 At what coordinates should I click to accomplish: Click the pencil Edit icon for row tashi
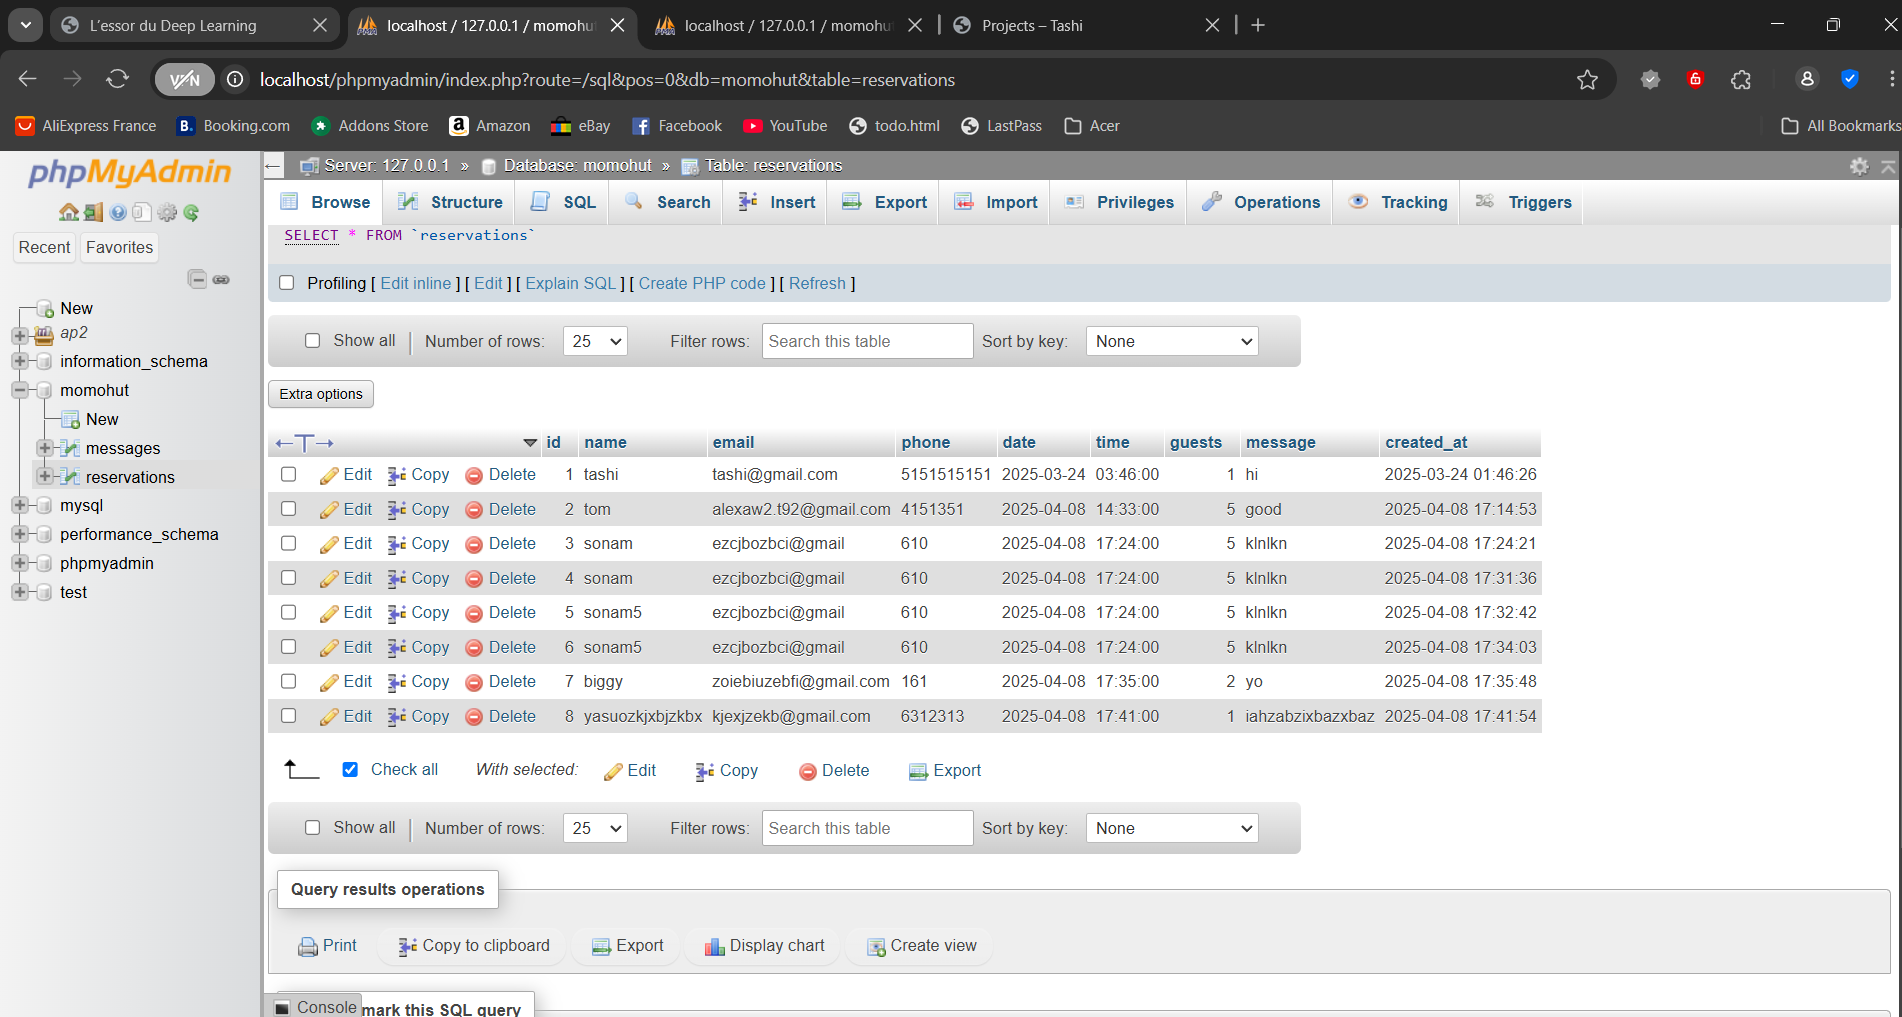point(329,476)
